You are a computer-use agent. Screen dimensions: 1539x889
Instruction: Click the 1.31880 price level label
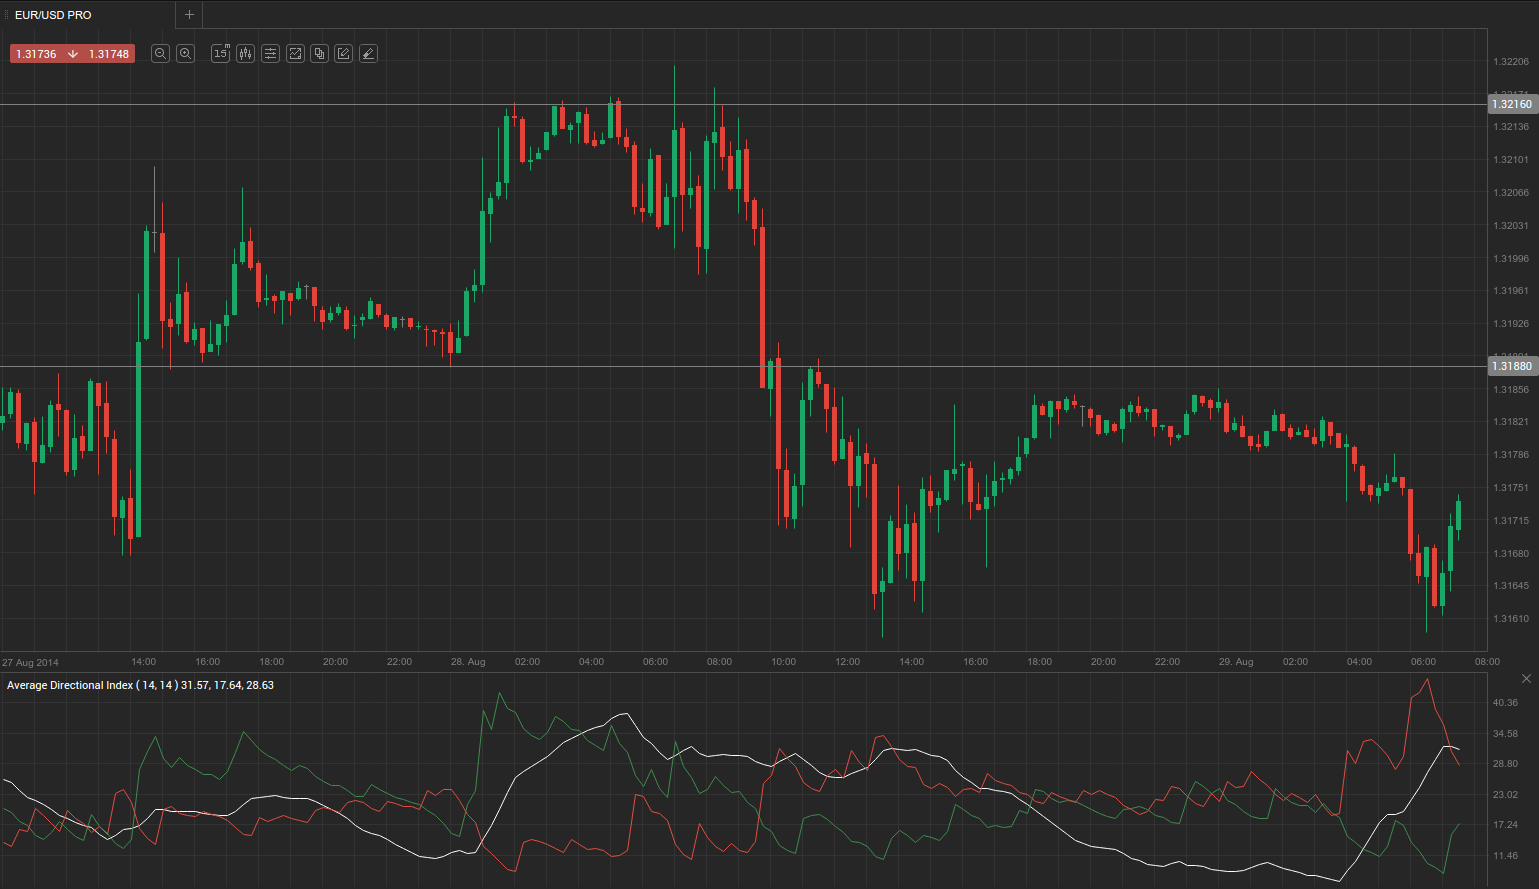[x=1511, y=366]
